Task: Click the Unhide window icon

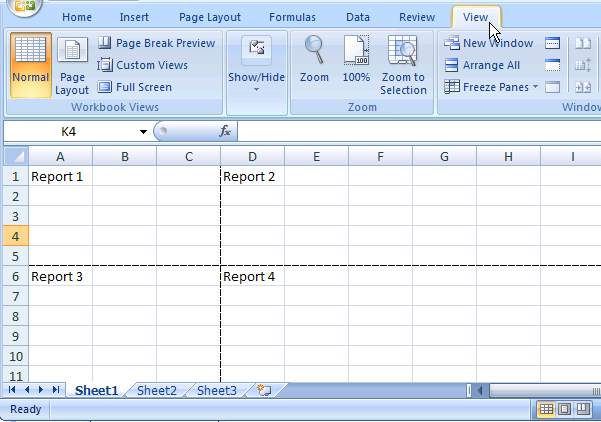Action: click(x=552, y=87)
